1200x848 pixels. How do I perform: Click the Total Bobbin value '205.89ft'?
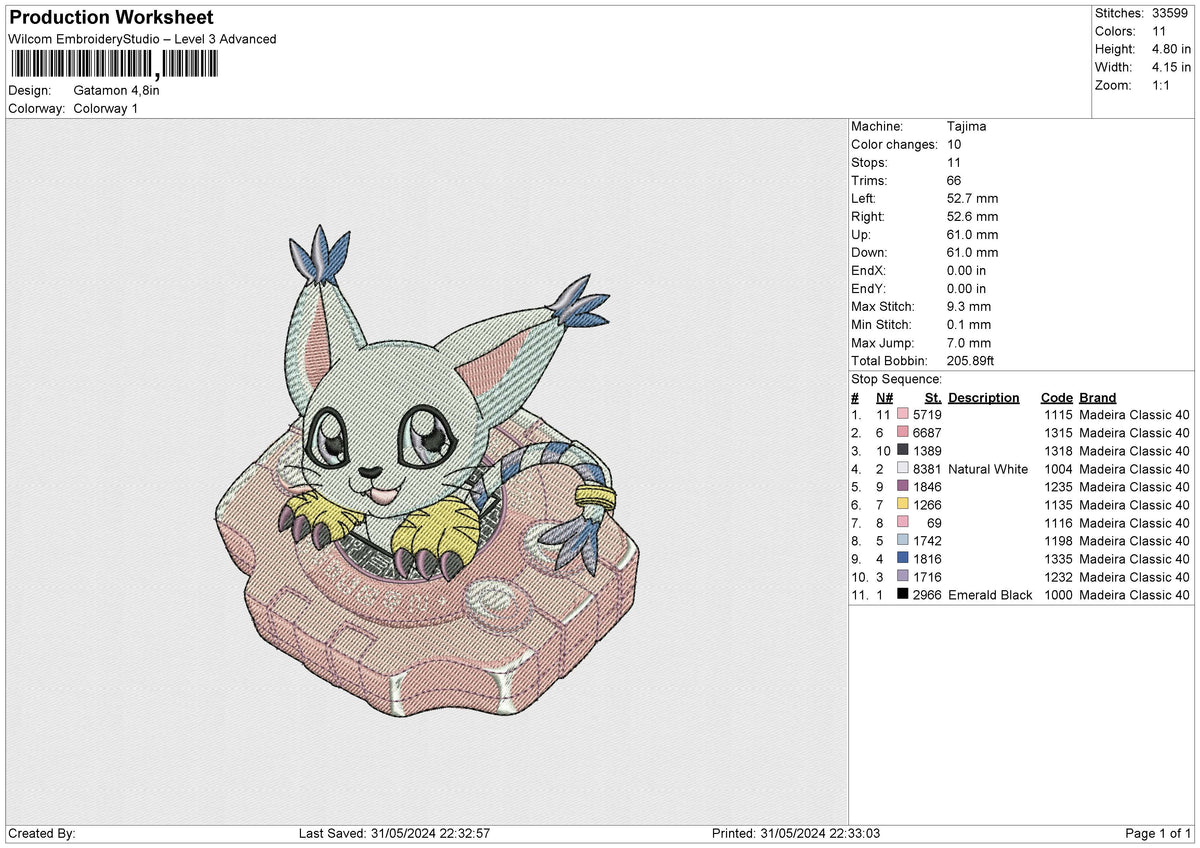(x=970, y=361)
